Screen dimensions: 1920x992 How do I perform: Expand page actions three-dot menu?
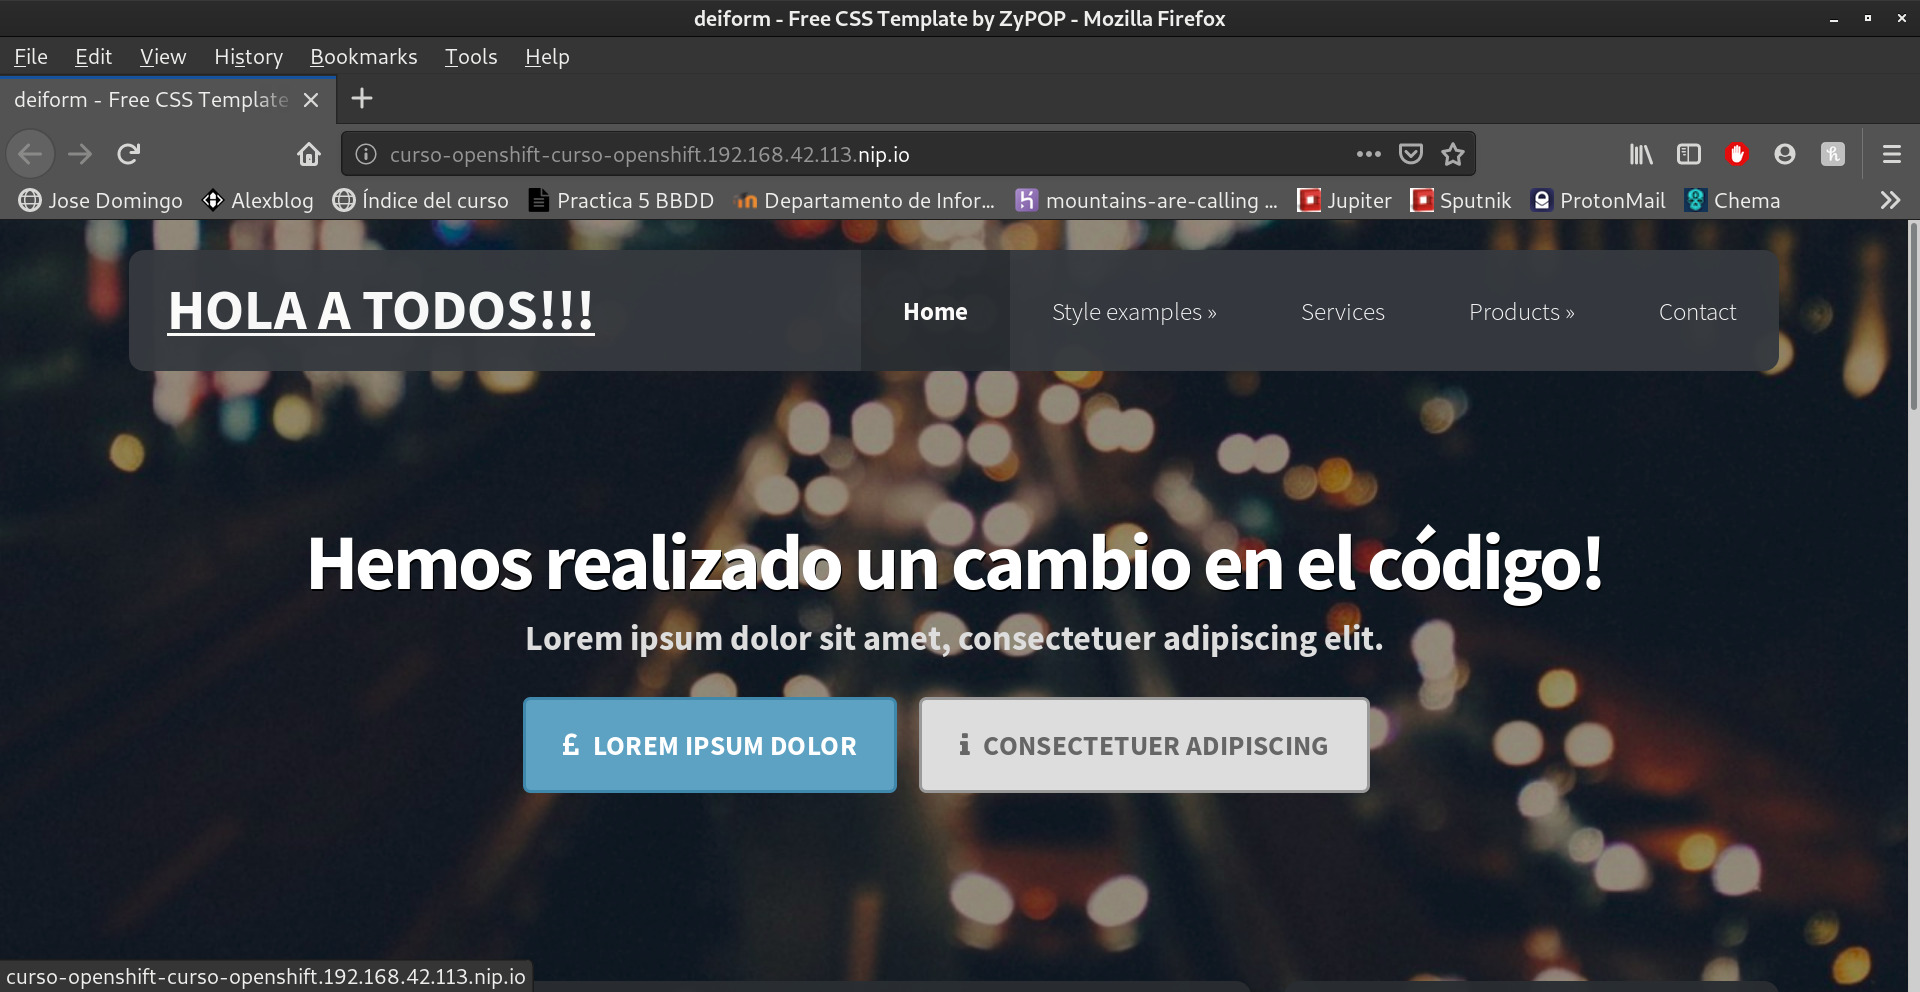1369,154
